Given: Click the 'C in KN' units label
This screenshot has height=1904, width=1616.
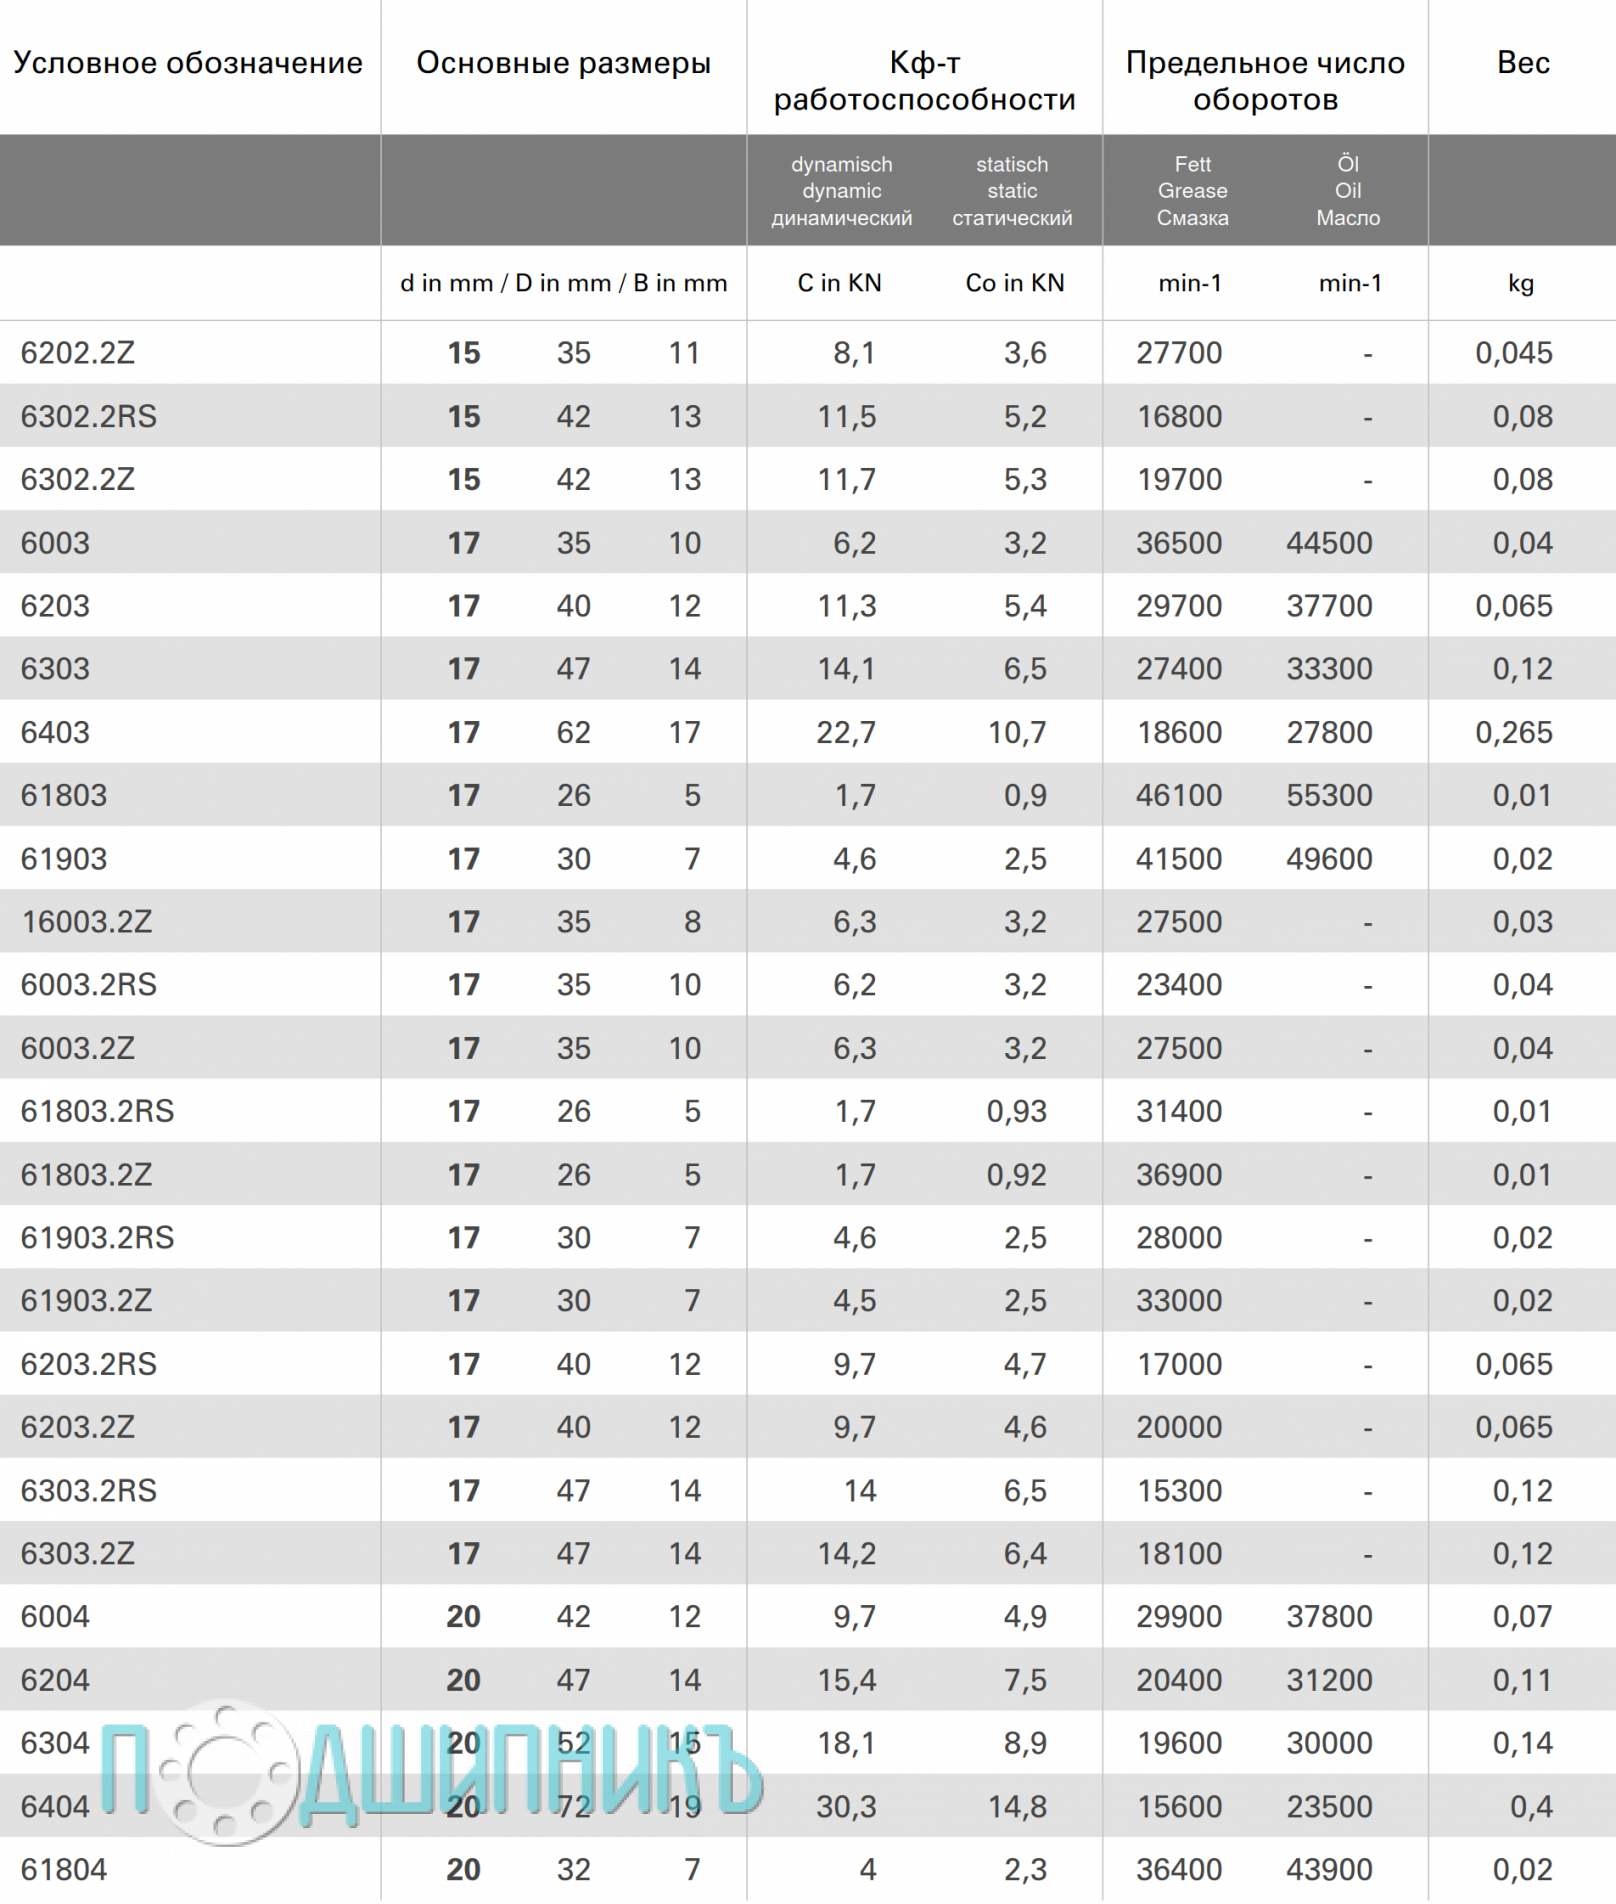Looking at the screenshot, I should coord(840,283).
